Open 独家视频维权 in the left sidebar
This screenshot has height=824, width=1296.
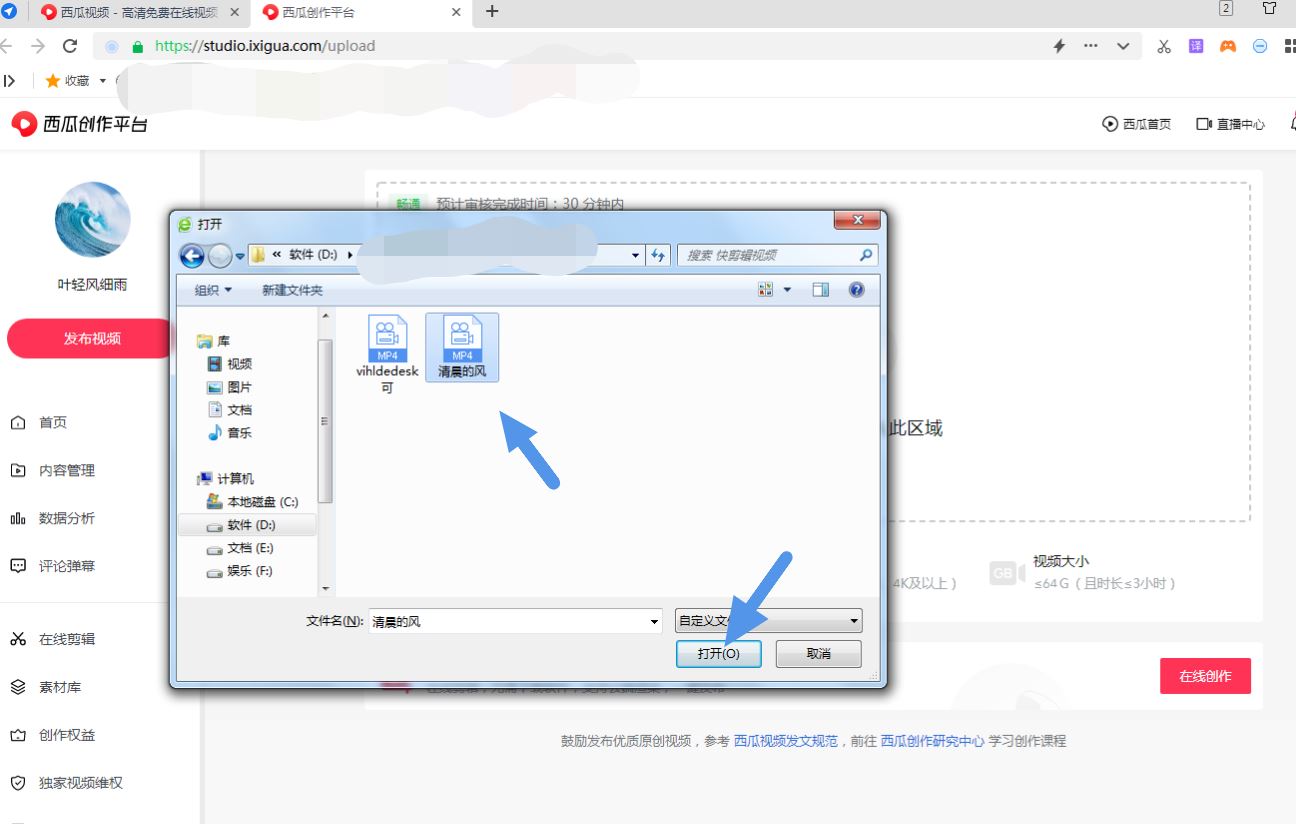[67, 783]
